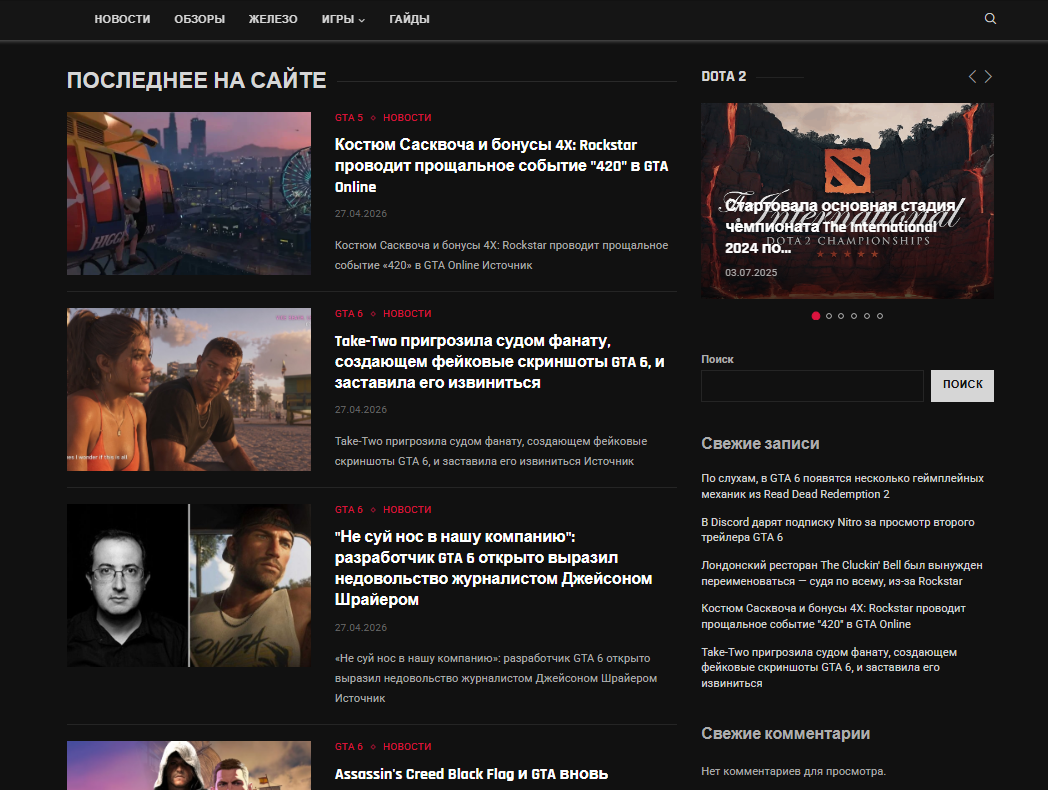The width and height of the screenshot is (1048, 790).
Task: Click НОВОСТИ tag on the Schreier article
Action: coord(407,509)
